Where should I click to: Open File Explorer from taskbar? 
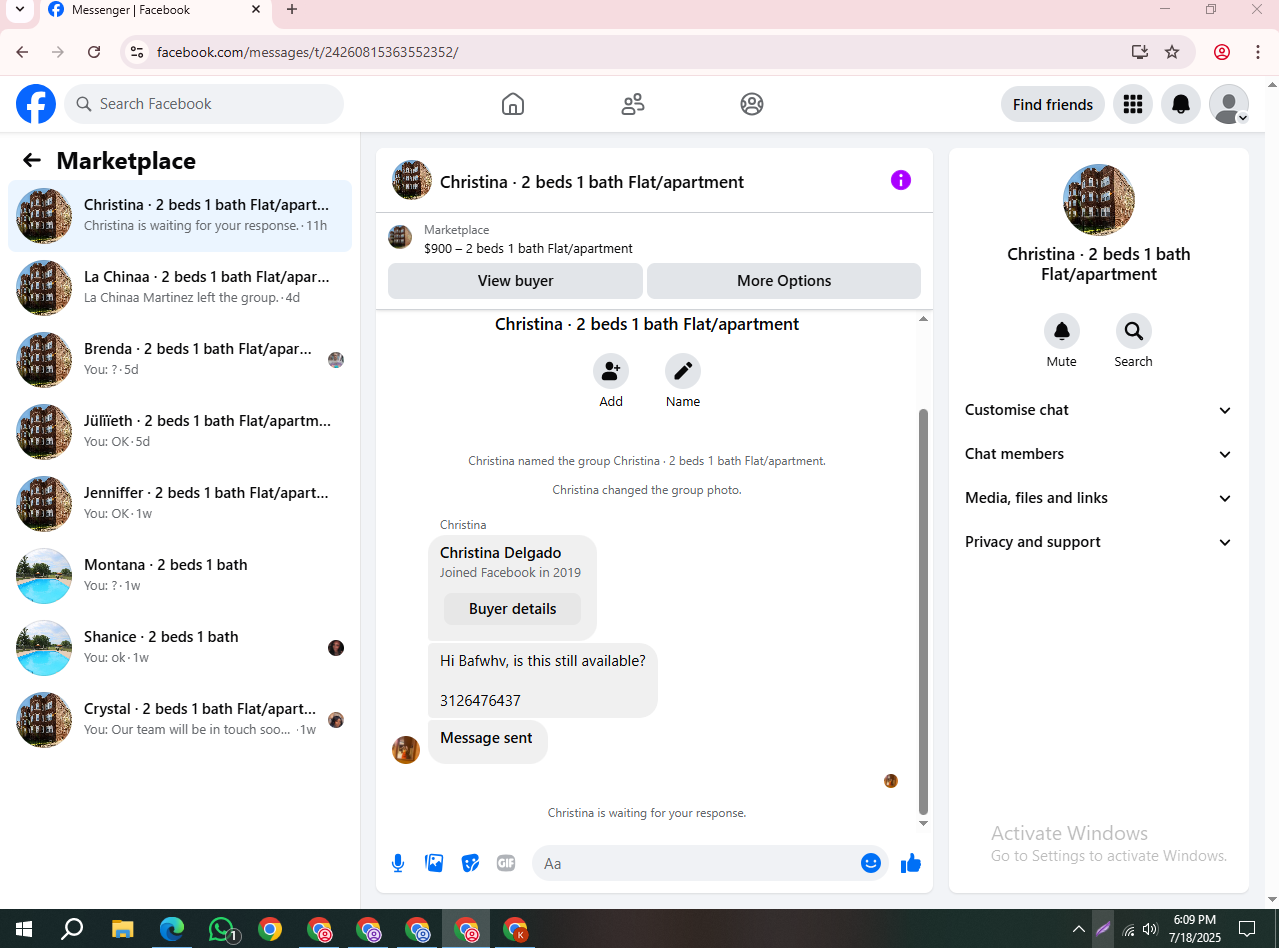[x=122, y=929]
